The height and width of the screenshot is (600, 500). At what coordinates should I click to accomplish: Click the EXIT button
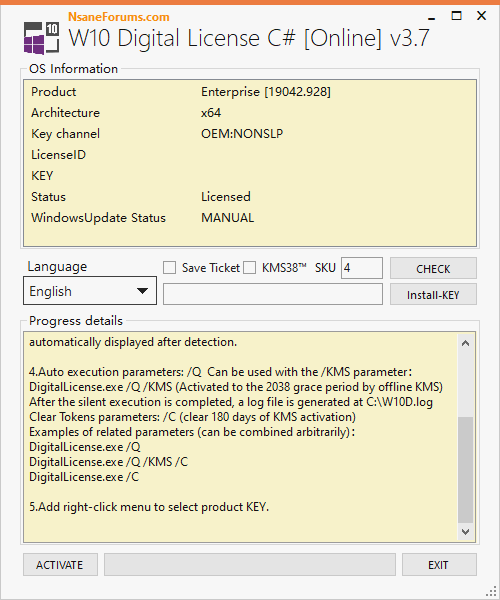(439, 564)
